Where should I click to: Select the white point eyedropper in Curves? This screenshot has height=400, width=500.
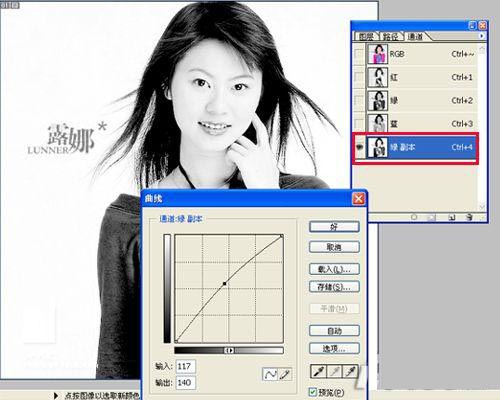[x=350, y=371]
